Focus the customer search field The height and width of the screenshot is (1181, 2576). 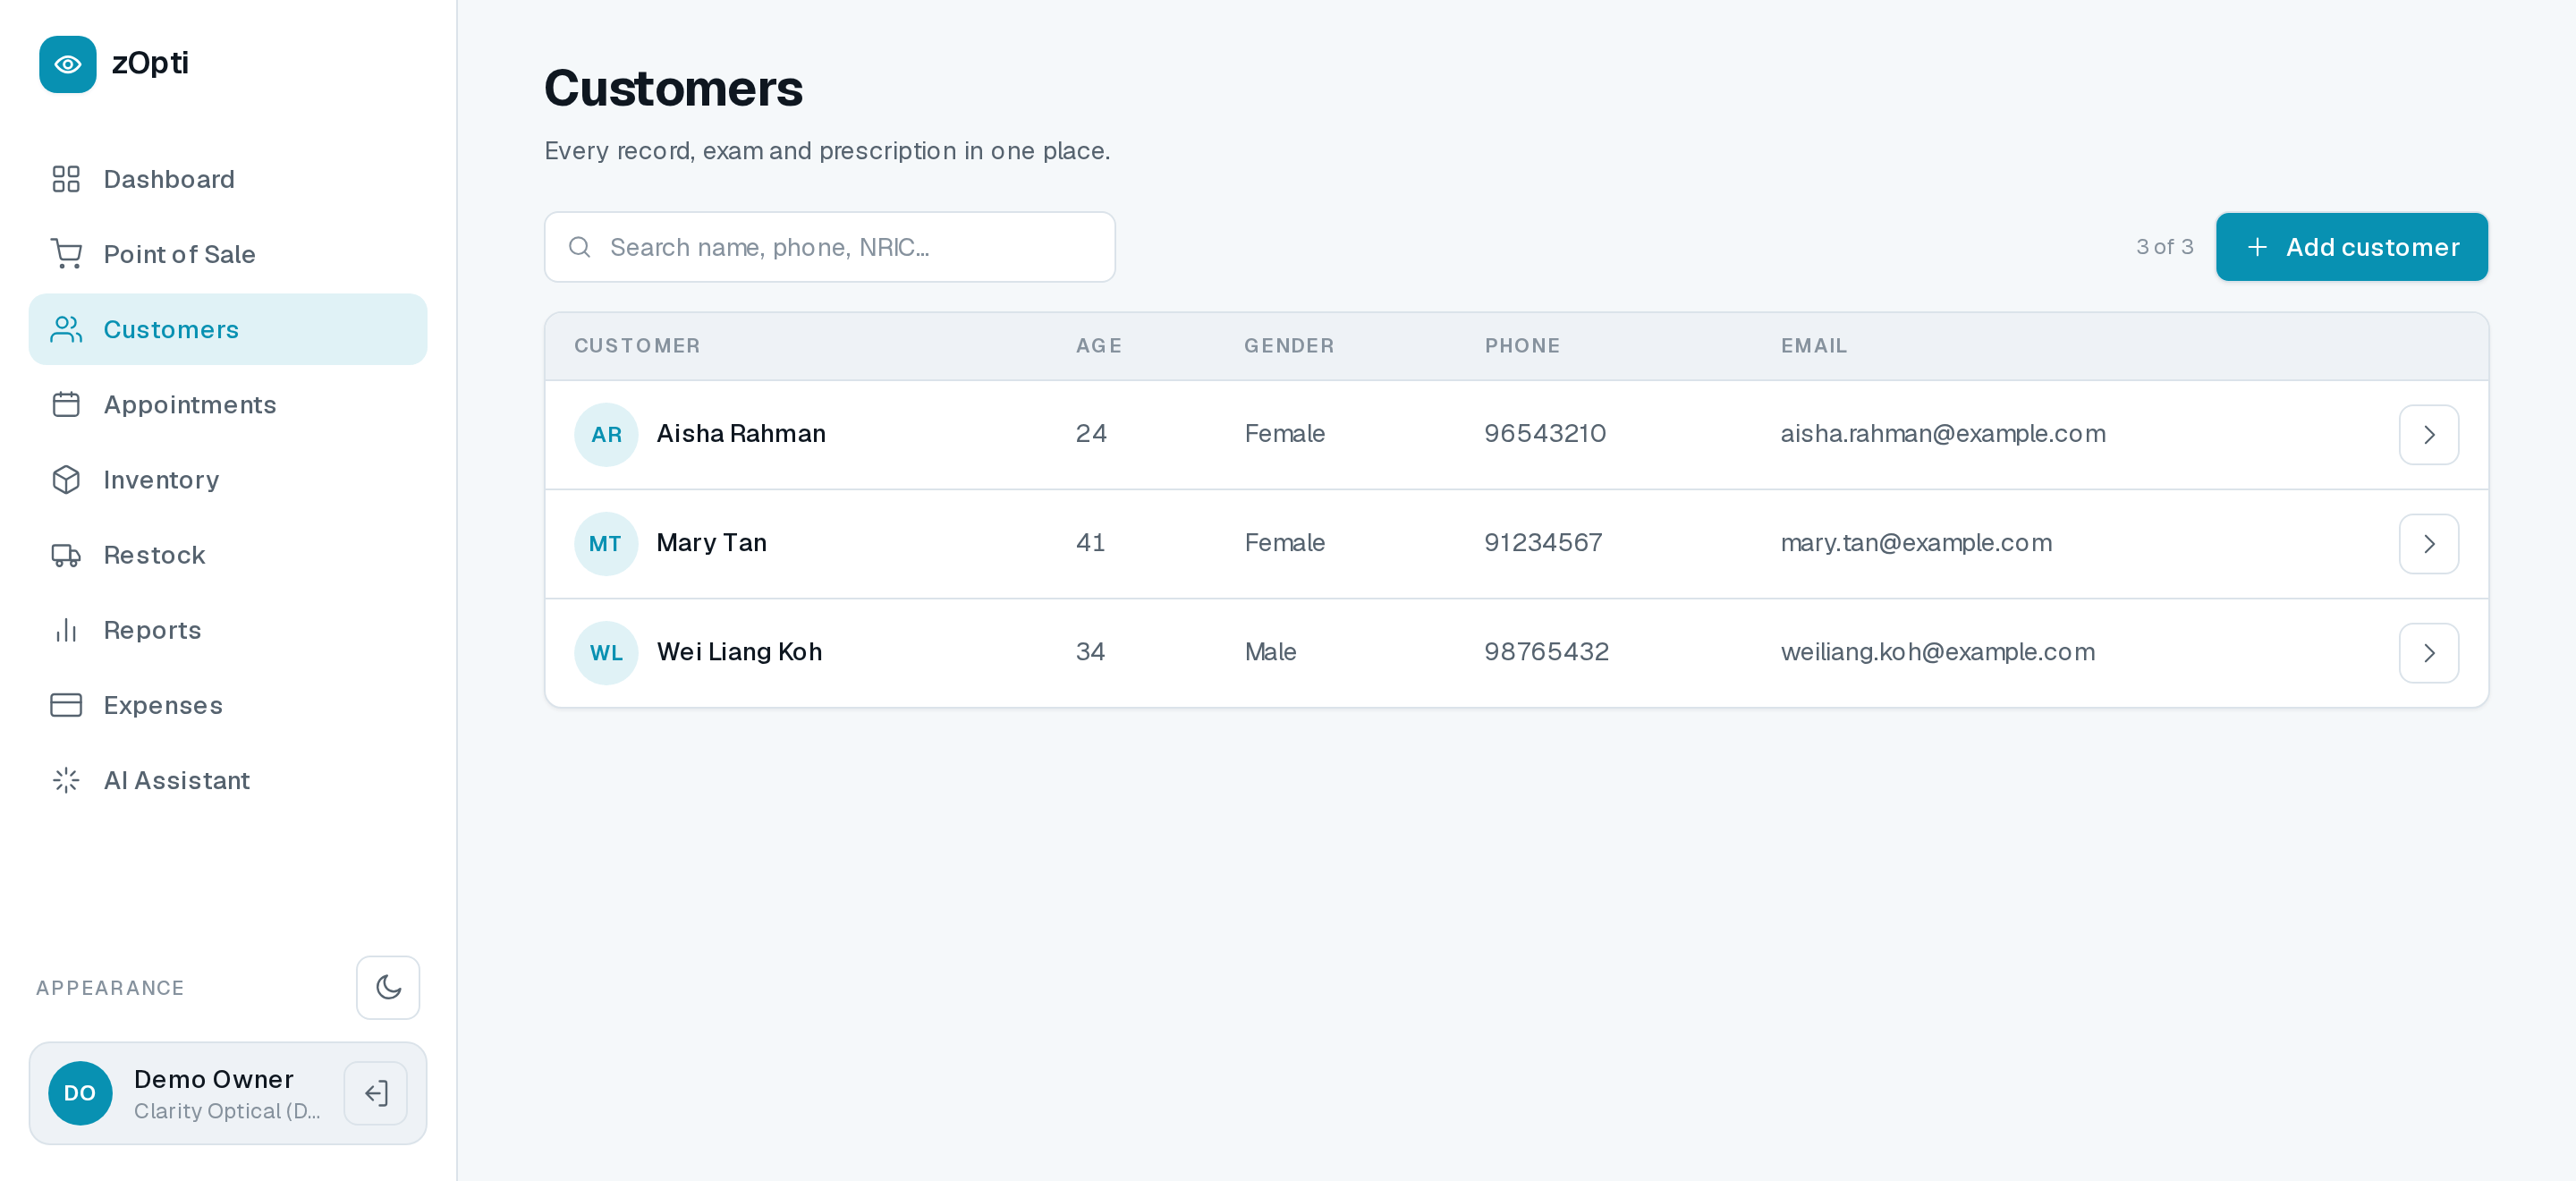[829, 247]
